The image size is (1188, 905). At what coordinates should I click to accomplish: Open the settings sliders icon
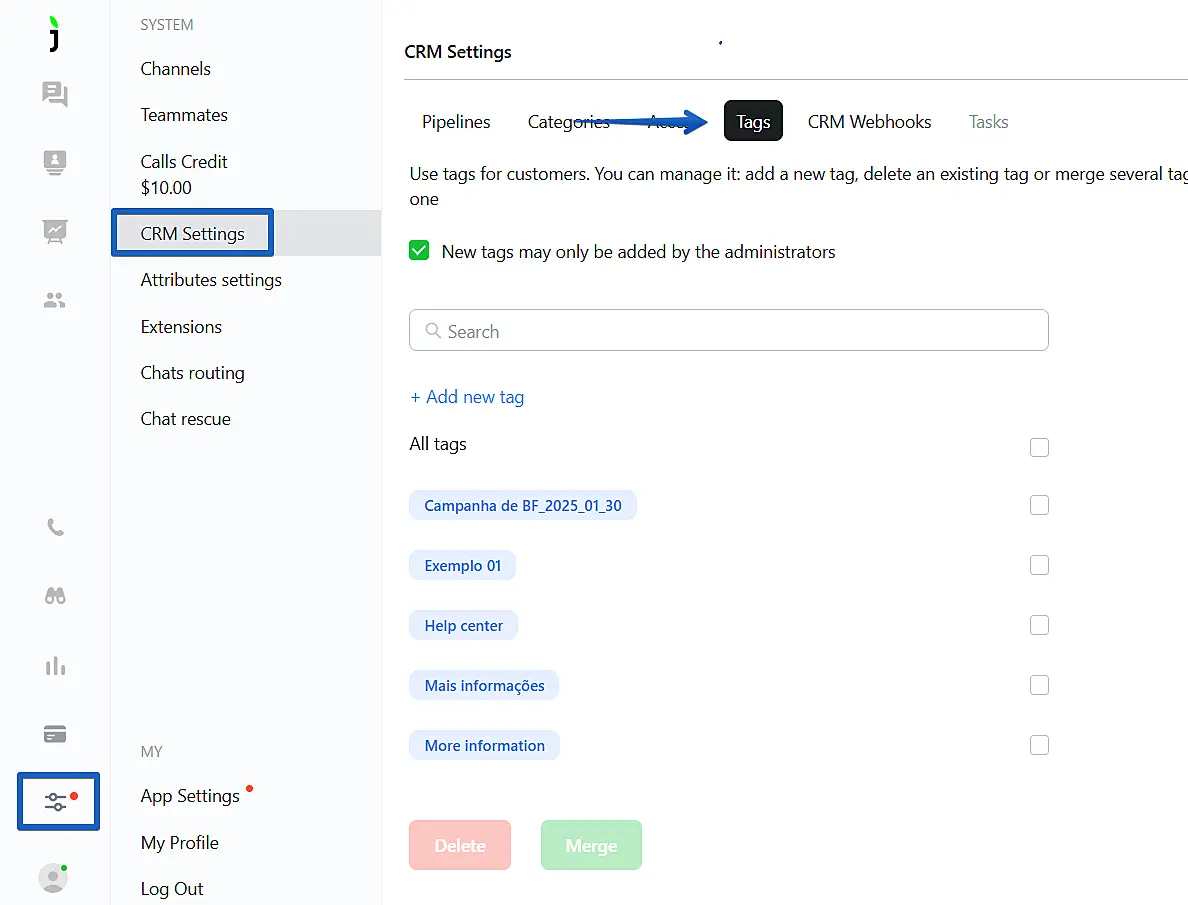(57, 801)
